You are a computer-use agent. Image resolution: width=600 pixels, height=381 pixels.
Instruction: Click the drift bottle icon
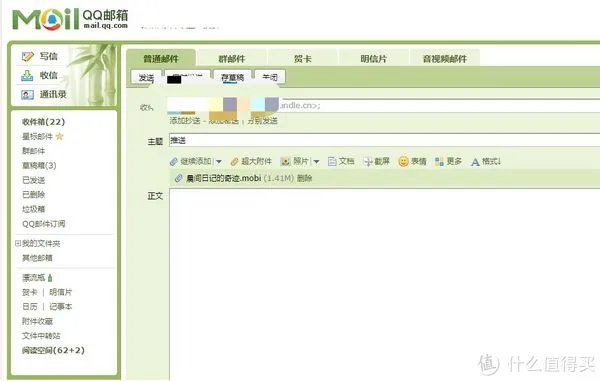pos(50,278)
